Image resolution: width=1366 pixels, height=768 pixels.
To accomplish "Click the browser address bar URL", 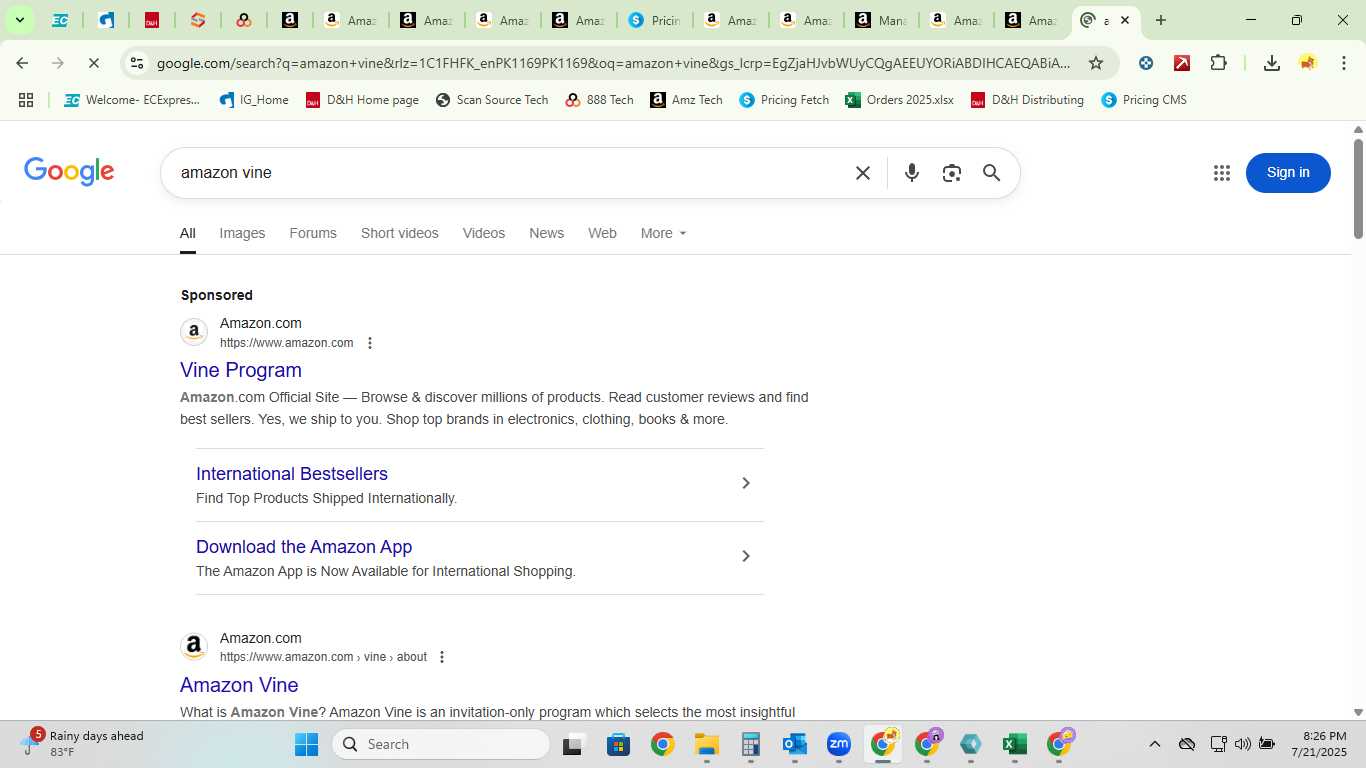I will tap(613, 63).
